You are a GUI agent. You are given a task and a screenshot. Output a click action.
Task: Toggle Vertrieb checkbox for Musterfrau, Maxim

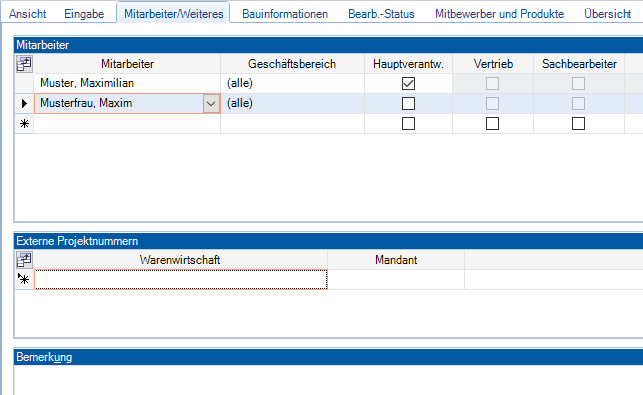(x=493, y=103)
